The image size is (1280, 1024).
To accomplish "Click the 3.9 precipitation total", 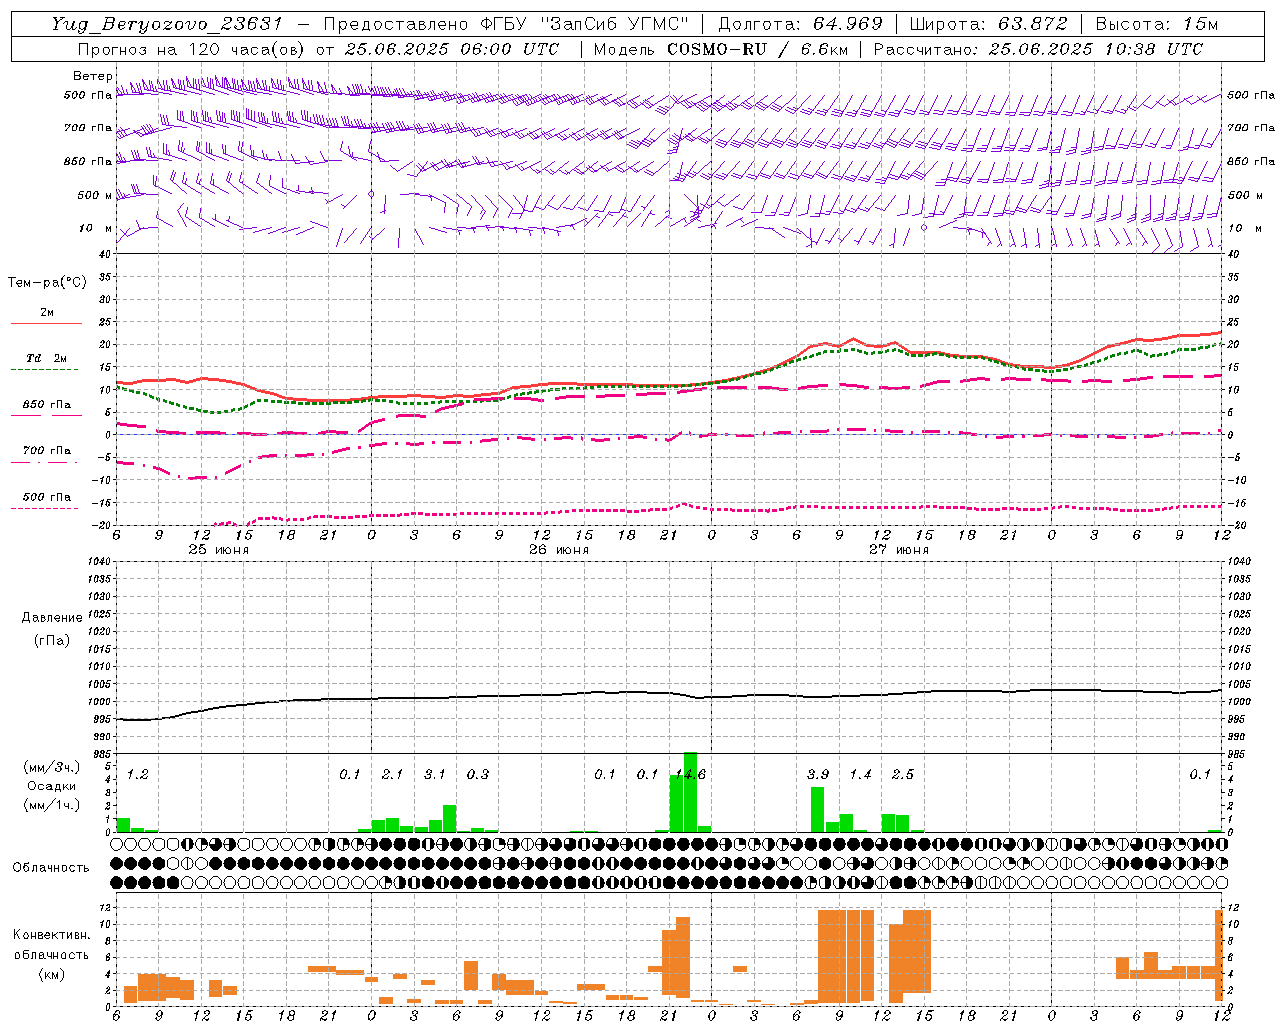I will (x=818, y=775).
